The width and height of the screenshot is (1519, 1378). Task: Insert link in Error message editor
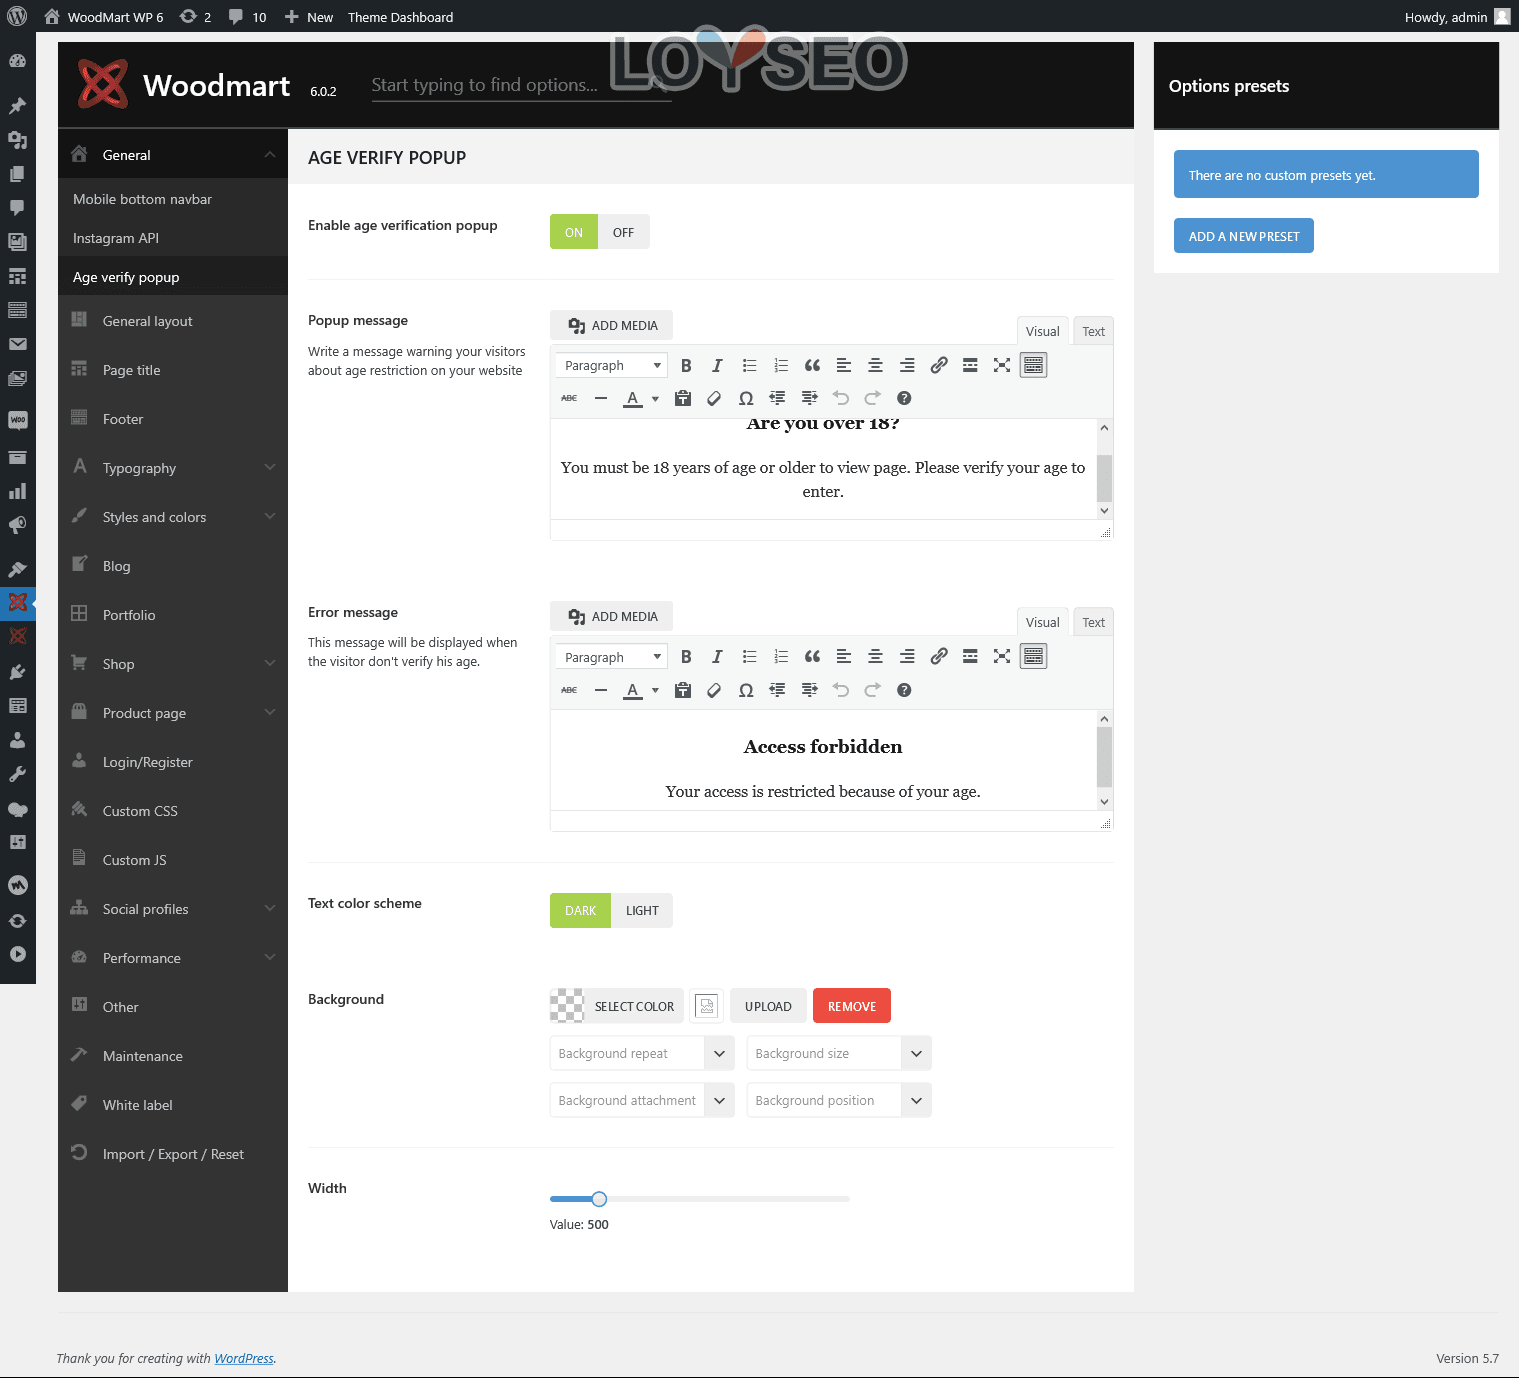938,657
